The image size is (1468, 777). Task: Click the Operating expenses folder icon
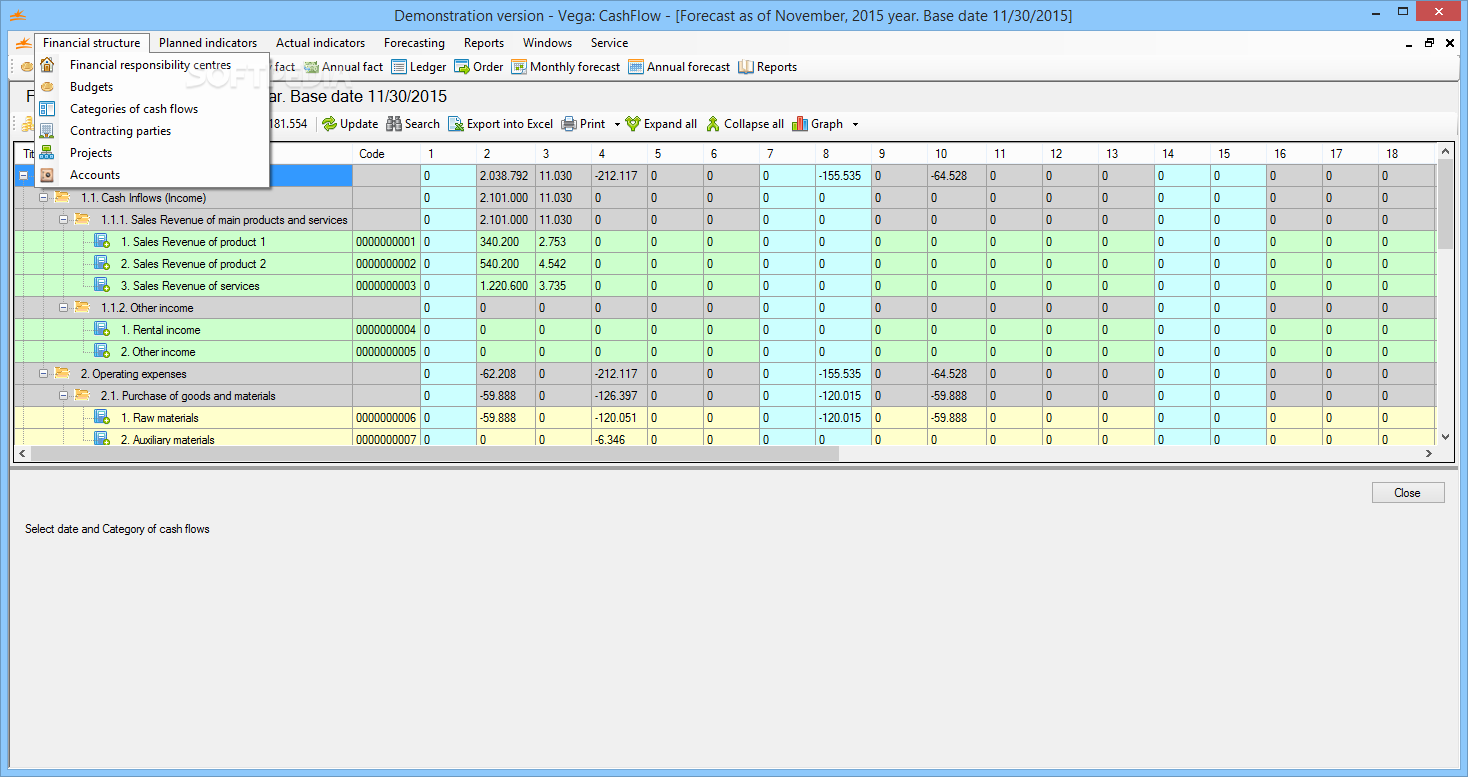(x=62, y=373)
